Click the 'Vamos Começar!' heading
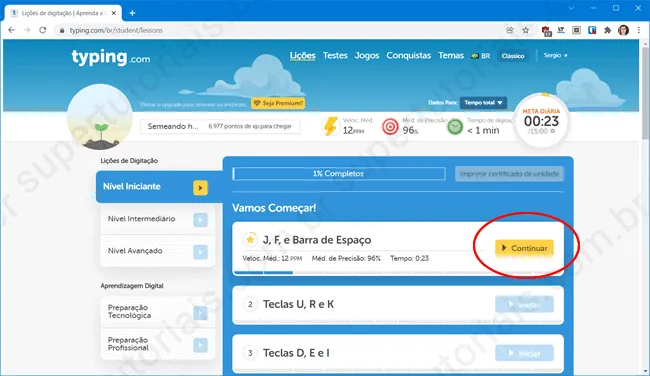The image size is (650, 376). click(274, 208)
